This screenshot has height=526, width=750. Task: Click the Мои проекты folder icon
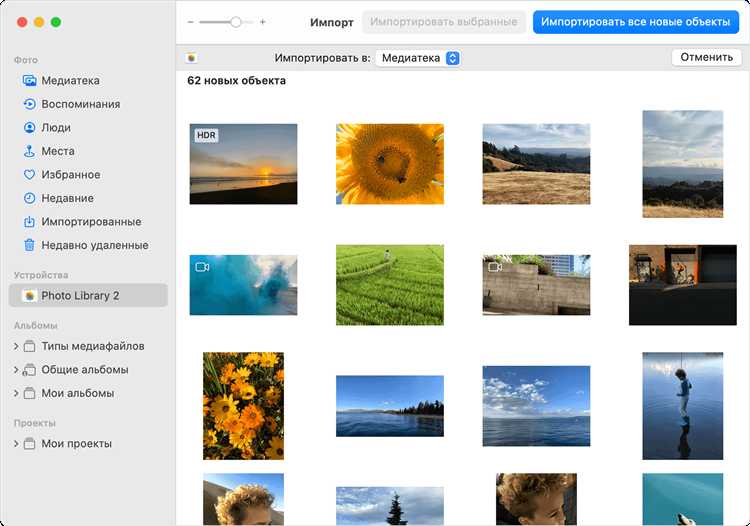29,444
